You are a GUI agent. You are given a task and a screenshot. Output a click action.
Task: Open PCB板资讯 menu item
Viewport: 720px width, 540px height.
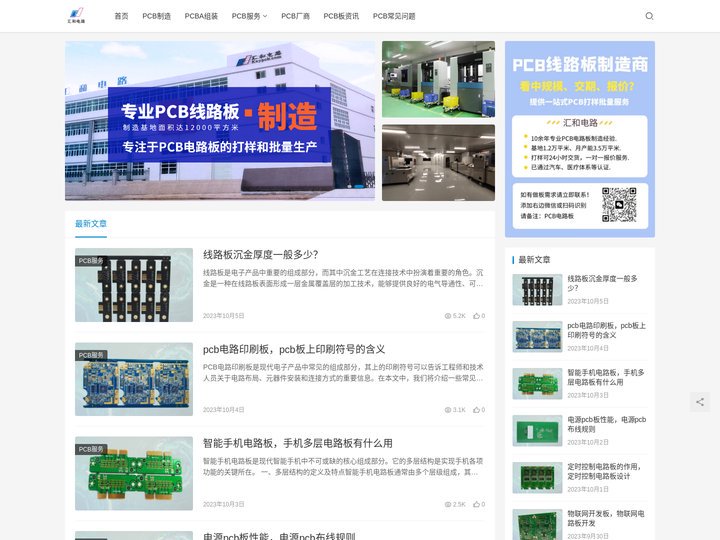click(x=341, y=16)
